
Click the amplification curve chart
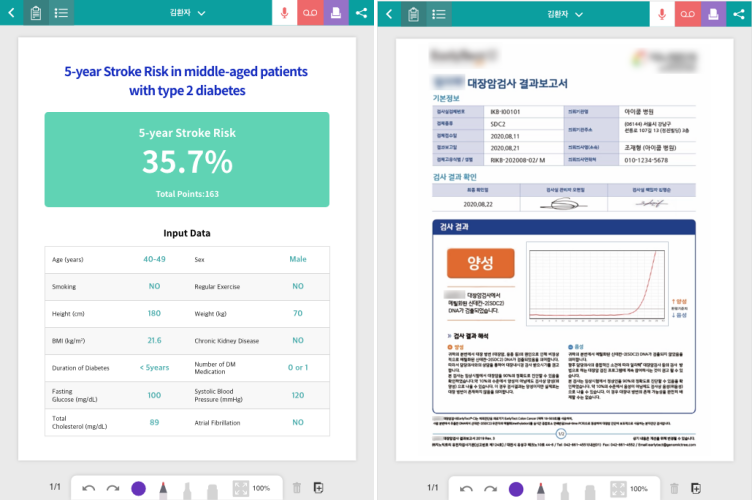tap(597, 284)
